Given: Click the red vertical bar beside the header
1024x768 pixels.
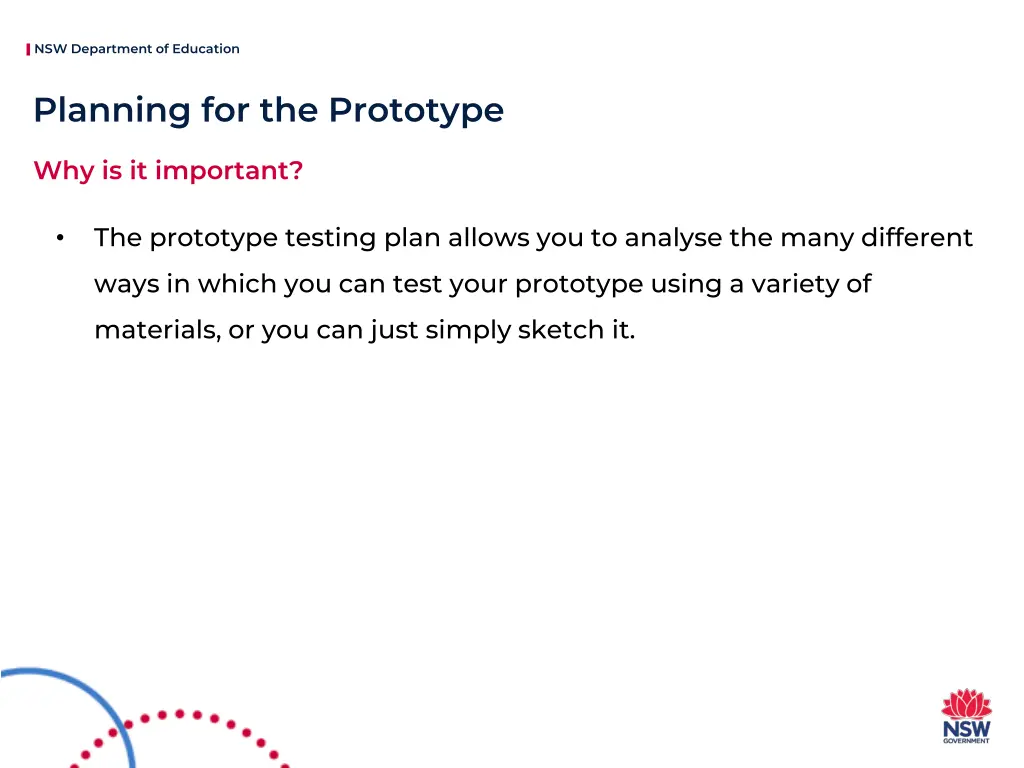Looking at the screenshot, I should pyautogui.click(x=28, y=49).
